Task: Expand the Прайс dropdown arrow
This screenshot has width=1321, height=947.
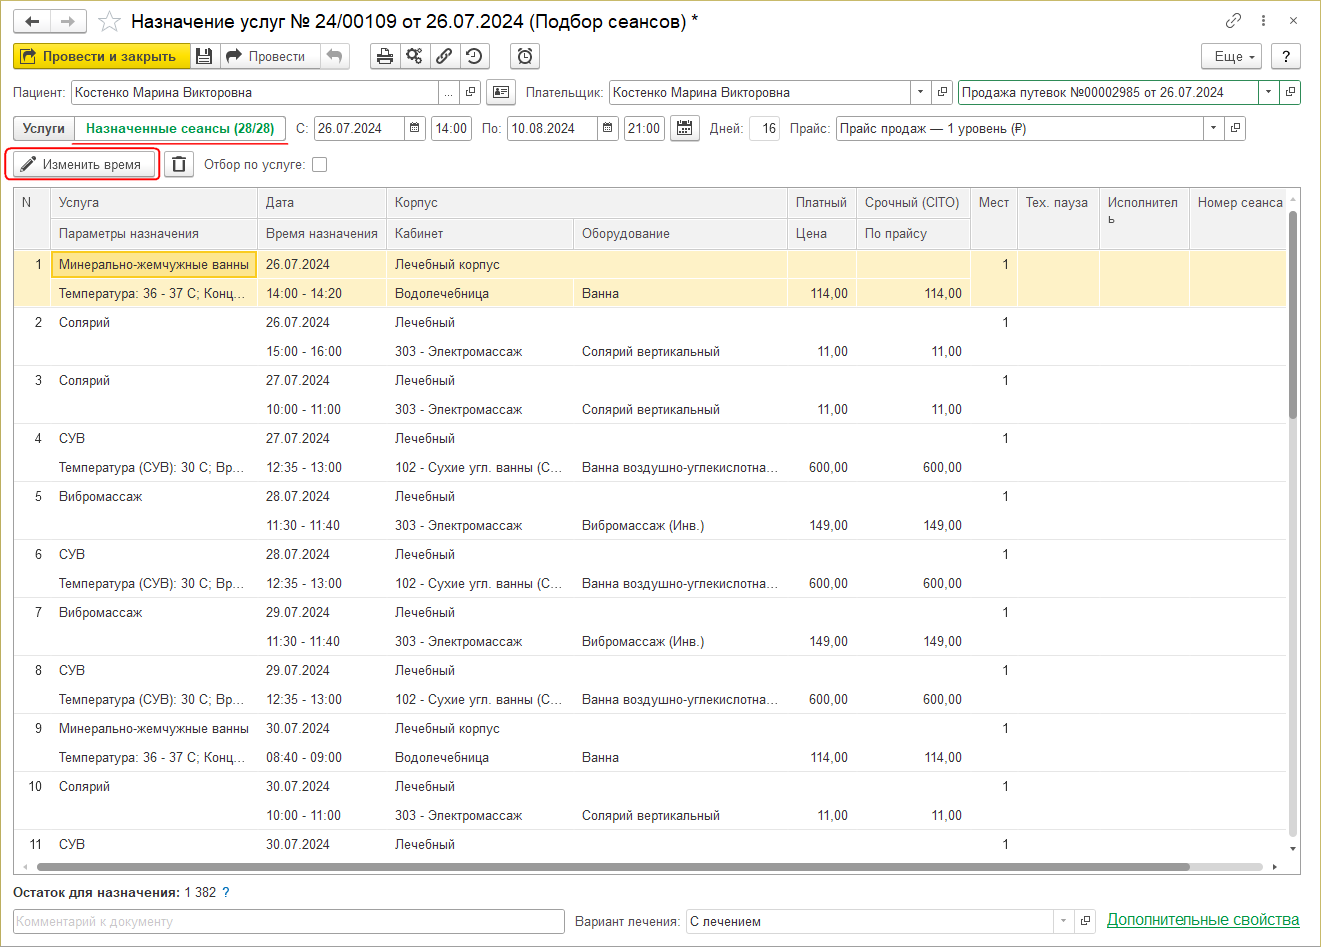Action: tap(1214, 128)
